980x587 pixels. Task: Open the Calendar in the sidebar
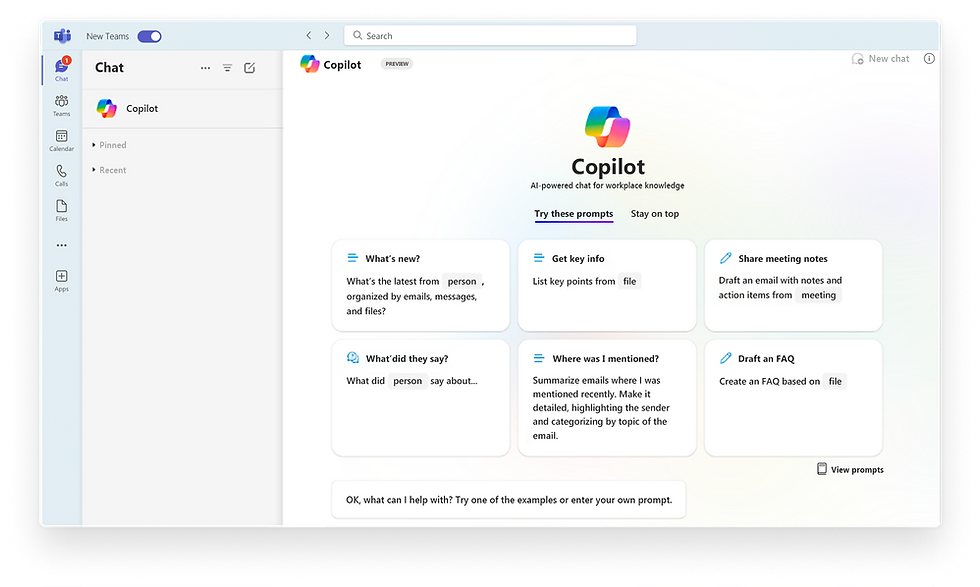click(61, 140)
